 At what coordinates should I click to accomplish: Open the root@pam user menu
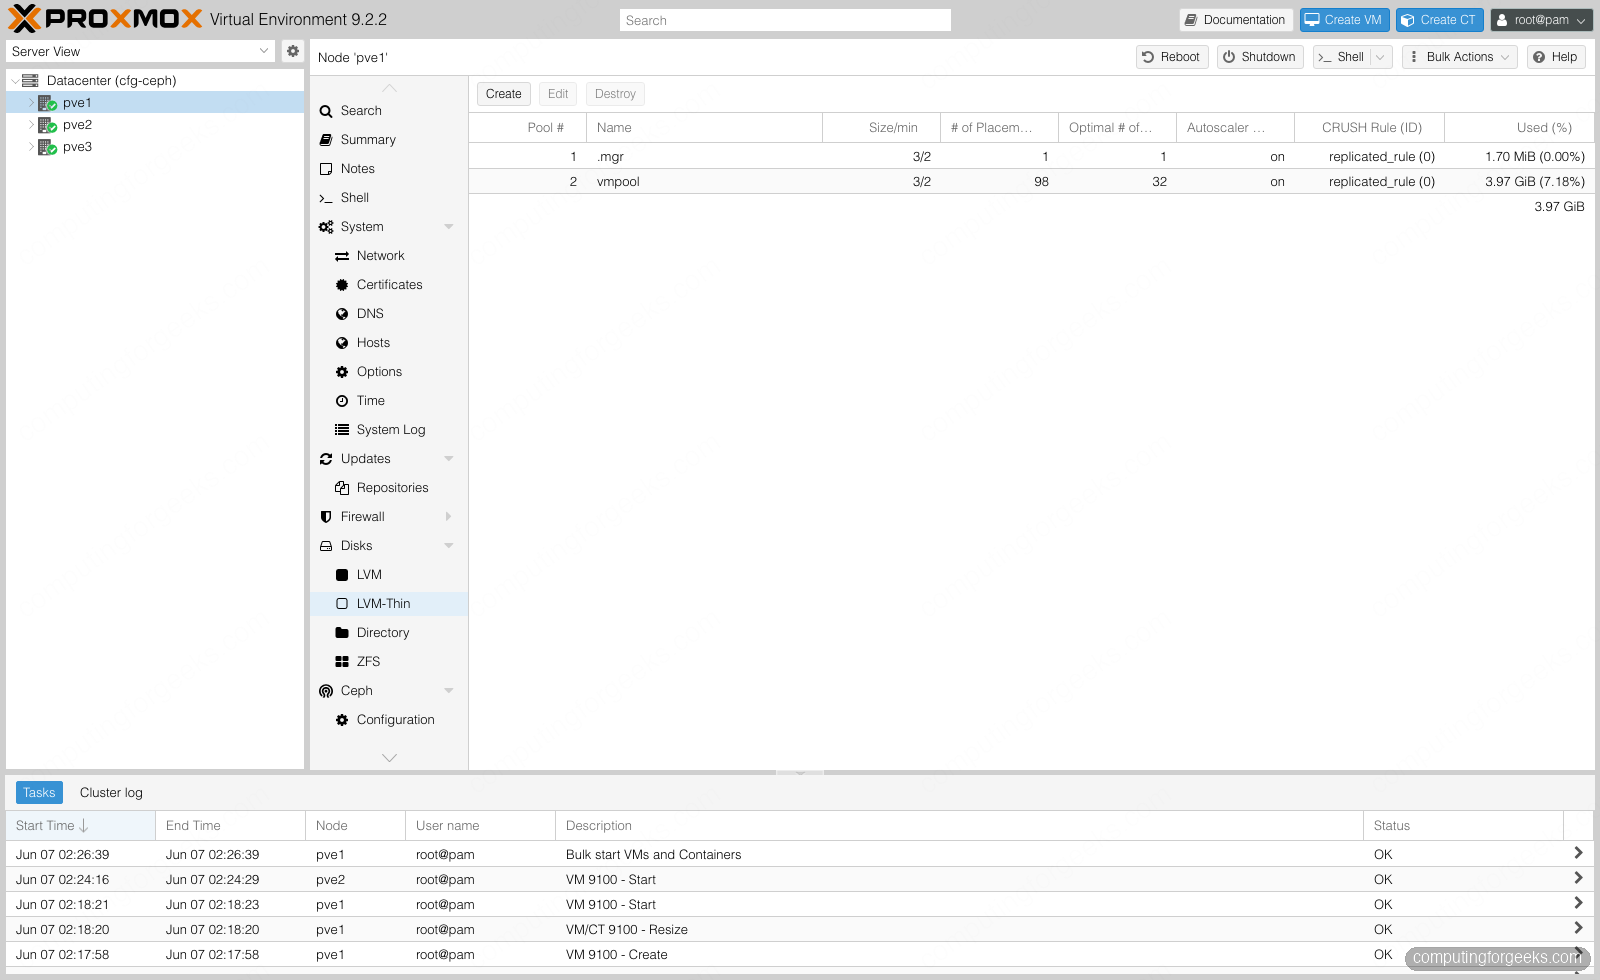pos(1541,20)
